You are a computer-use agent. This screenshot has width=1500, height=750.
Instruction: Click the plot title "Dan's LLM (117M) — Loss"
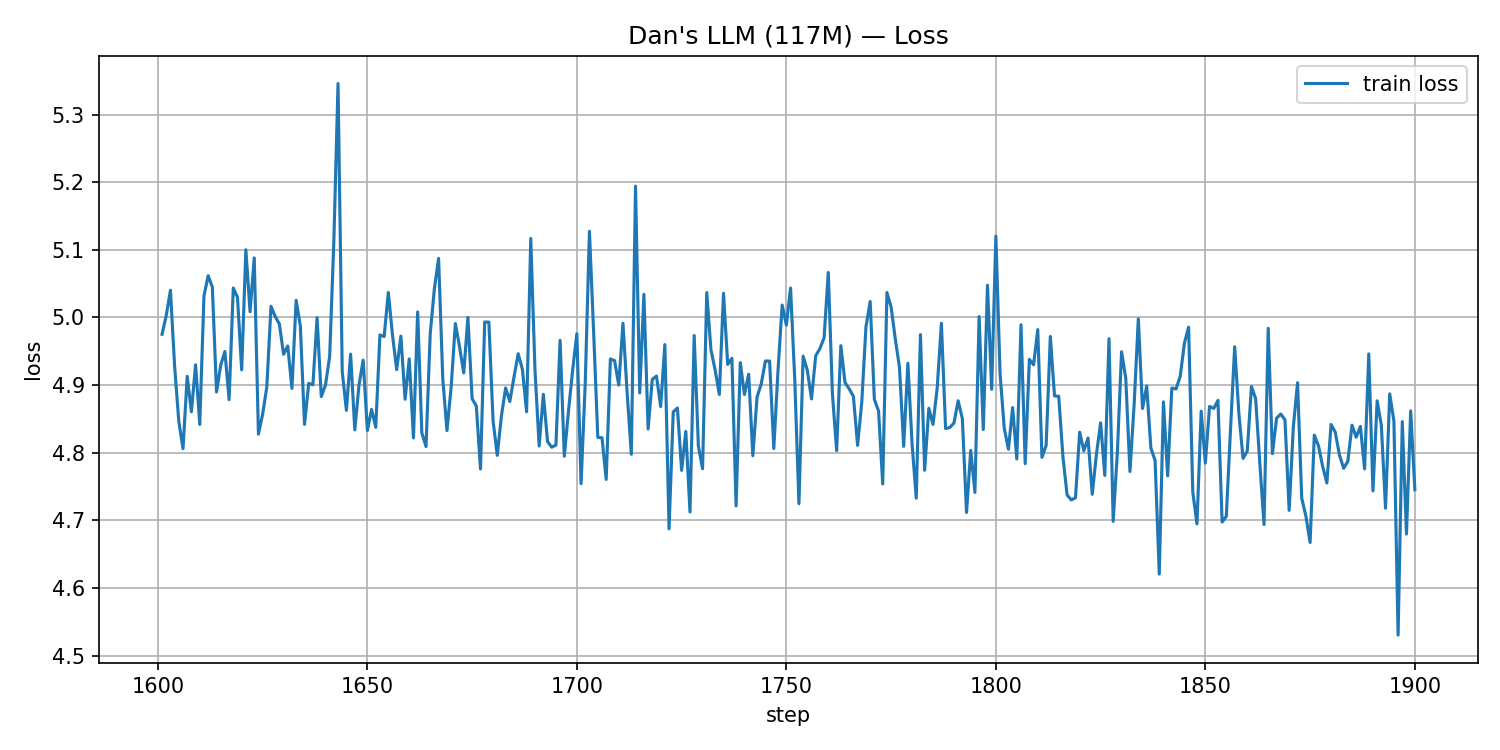click(788, 36)
